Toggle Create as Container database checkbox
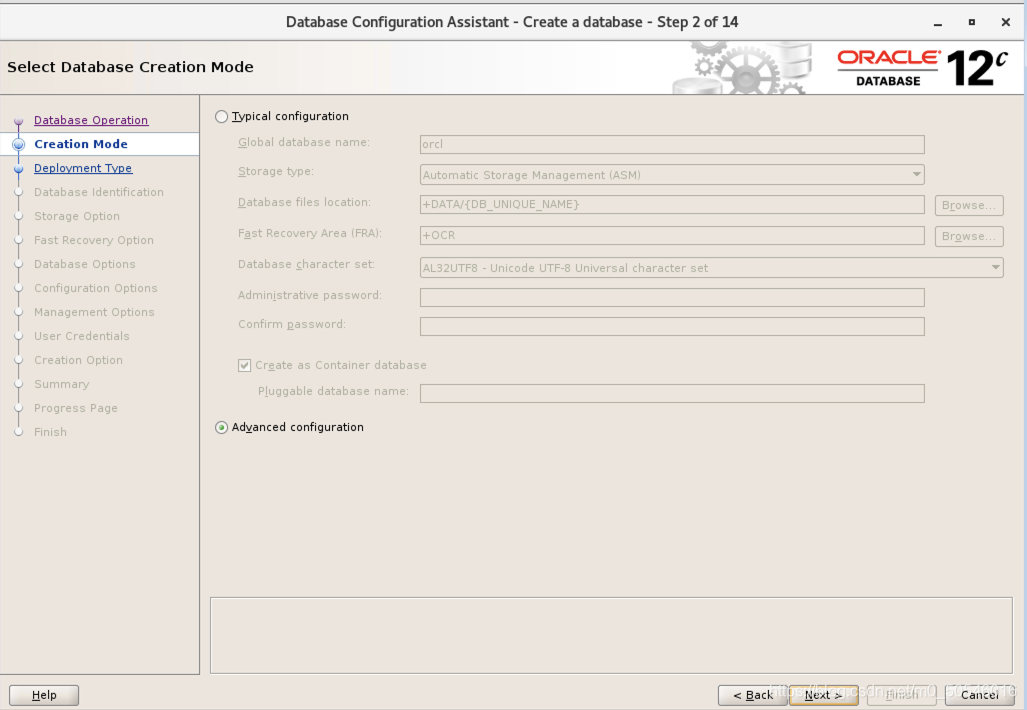The image size is (1027, 710). [244, 365]
